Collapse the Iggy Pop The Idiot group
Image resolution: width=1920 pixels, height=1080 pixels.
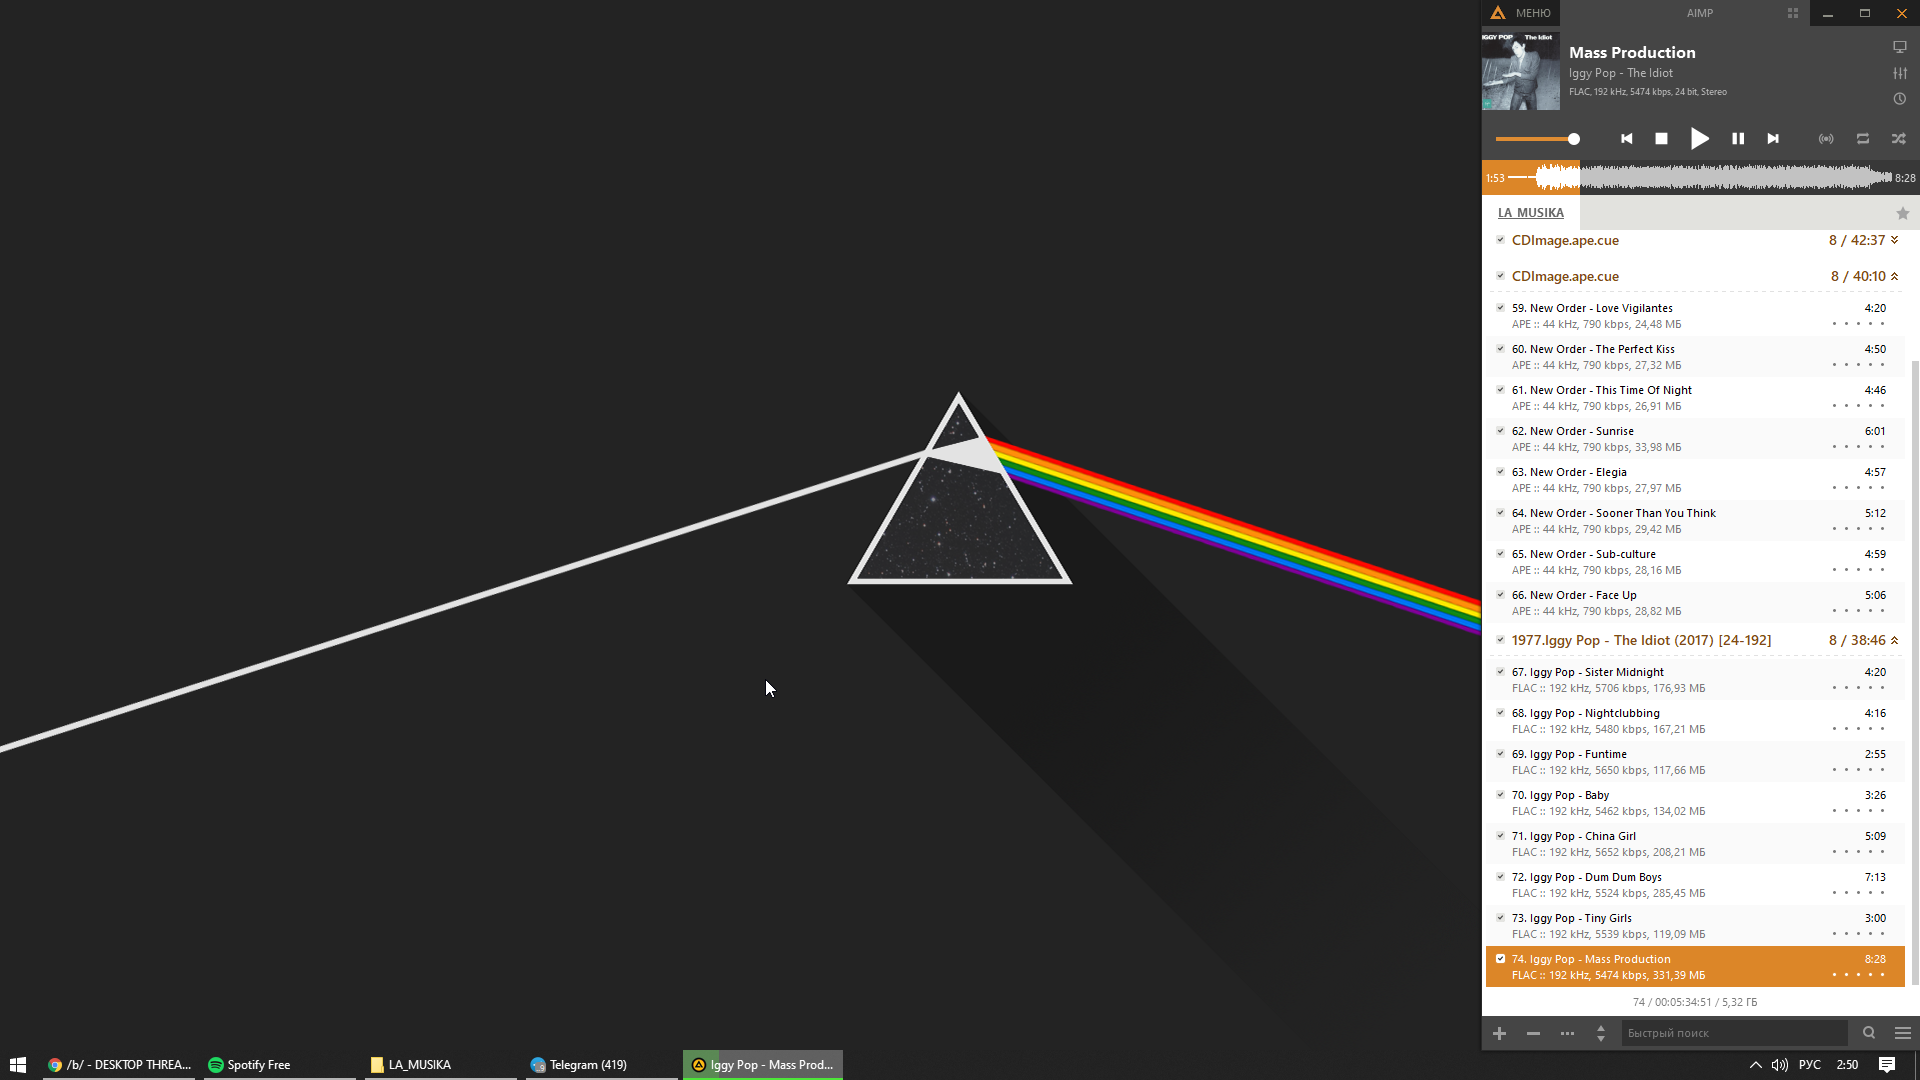coord(1894,640)
